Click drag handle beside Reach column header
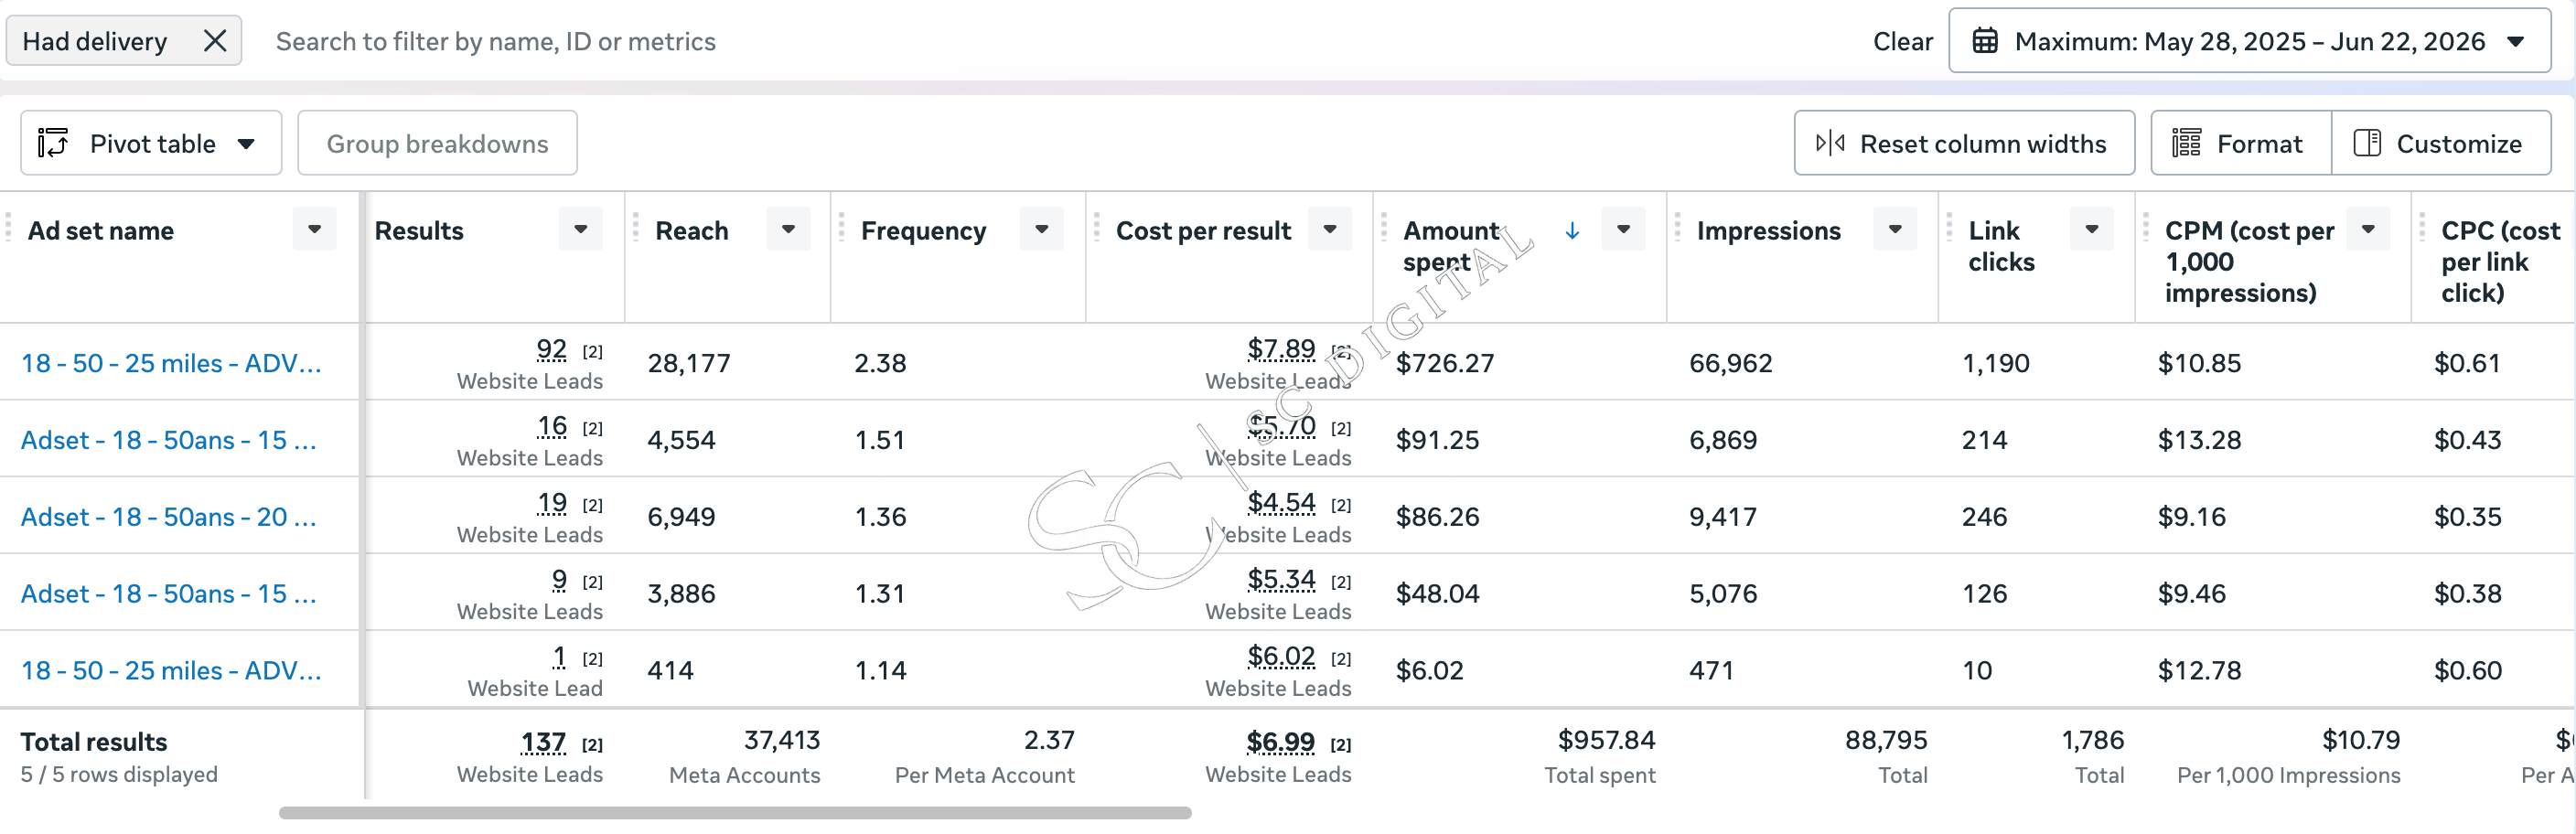This screenshot has height=834, width=2576. [636, 228]
